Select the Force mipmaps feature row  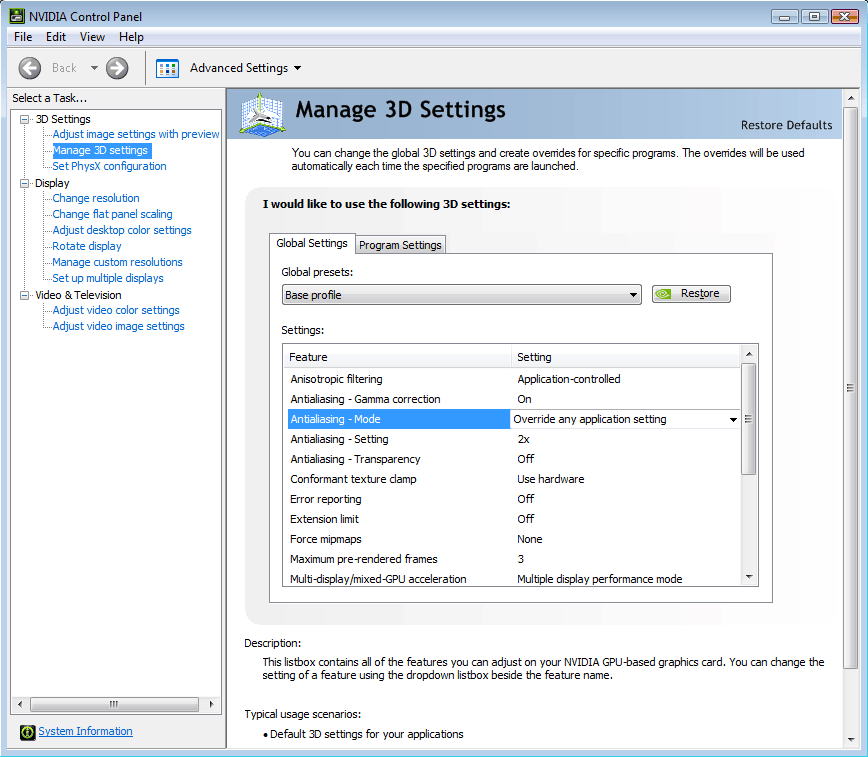pos(514,539)
